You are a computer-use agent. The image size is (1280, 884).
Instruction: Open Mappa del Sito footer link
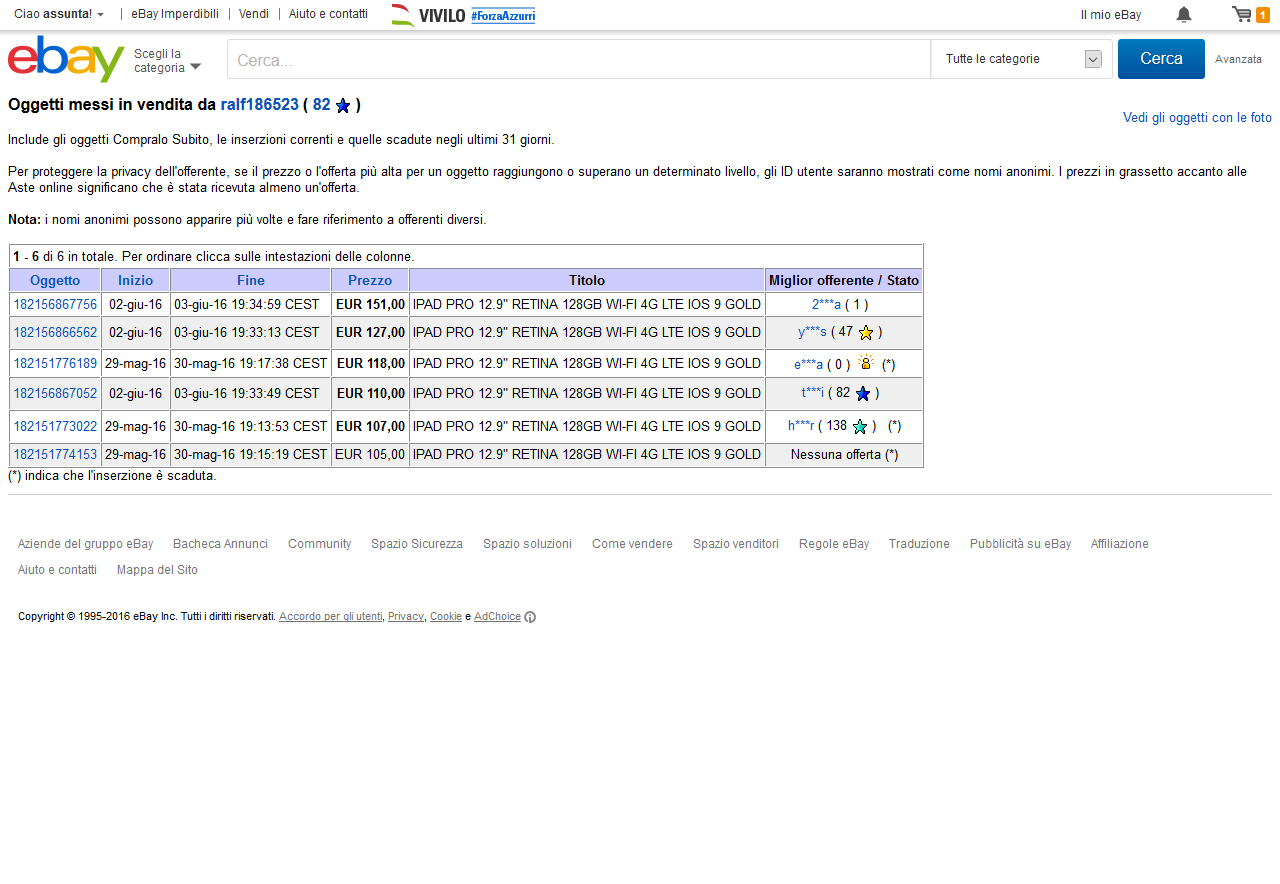click(x=157, y=570)
